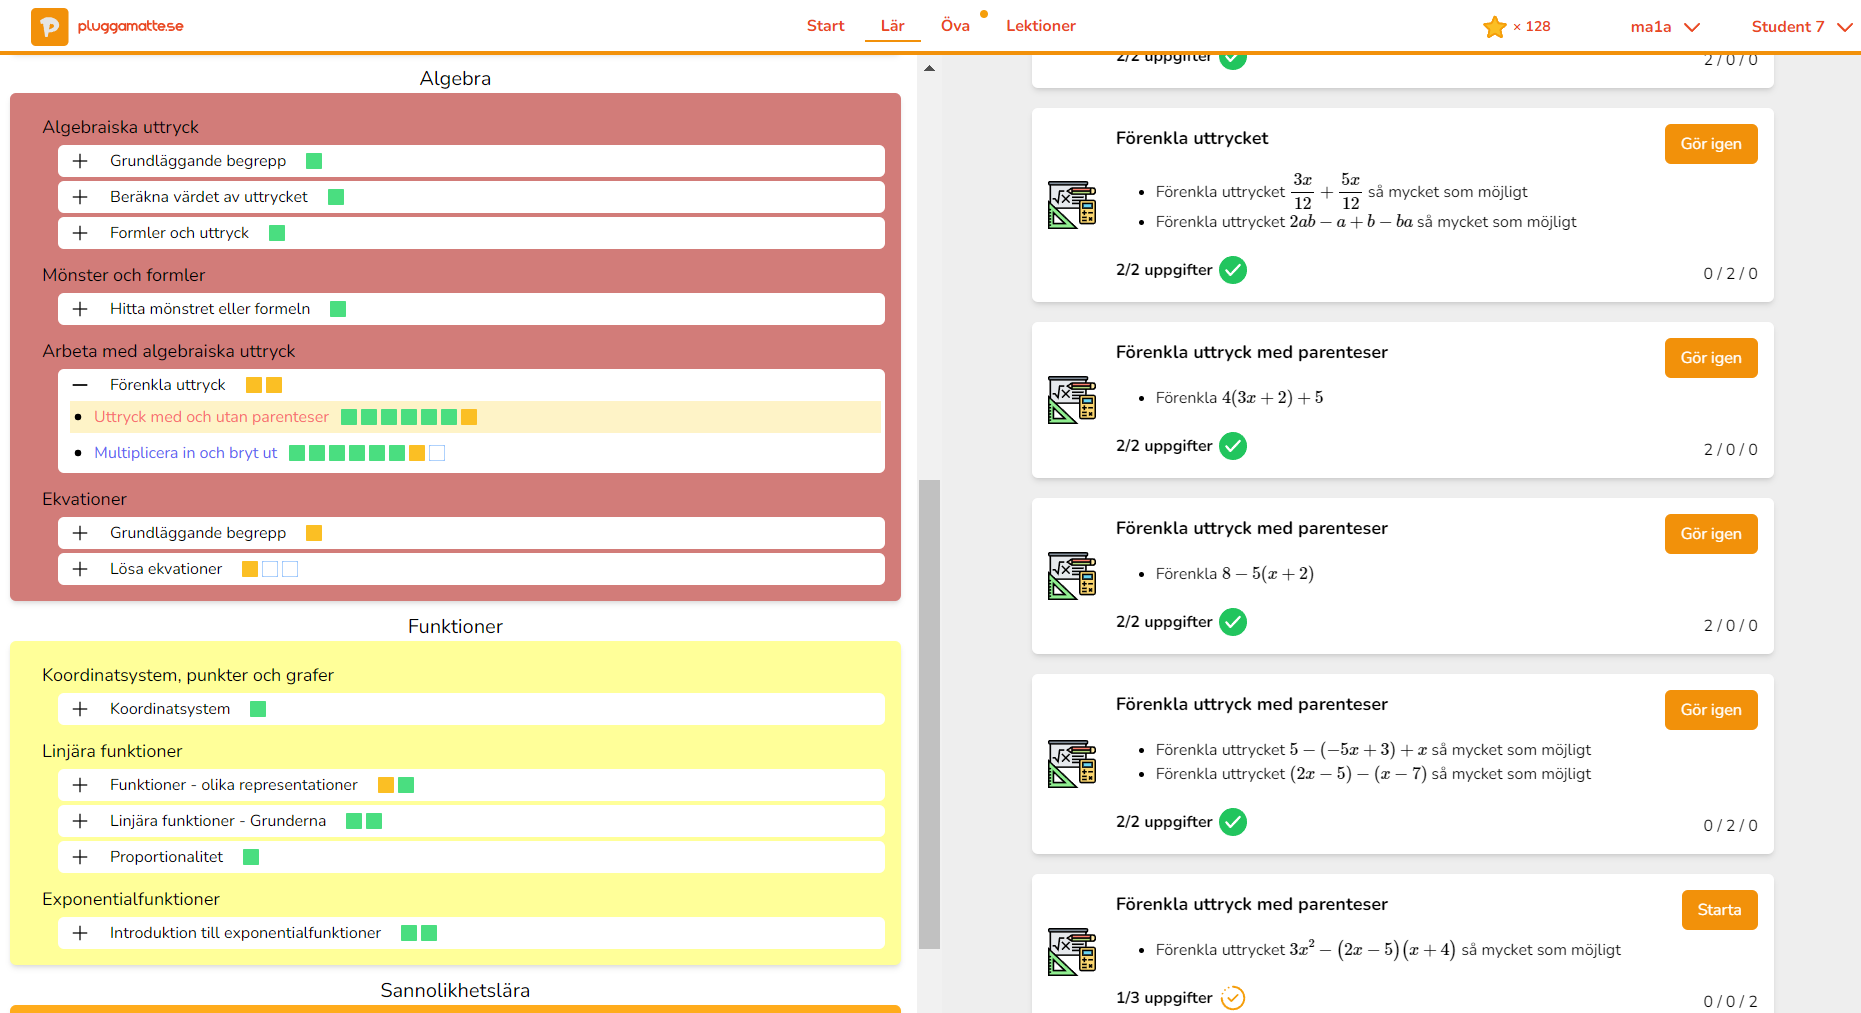Click the pluggamatte.se logo icon
The width and height of the screenshot is (1861, 1013).
[49, 26]
